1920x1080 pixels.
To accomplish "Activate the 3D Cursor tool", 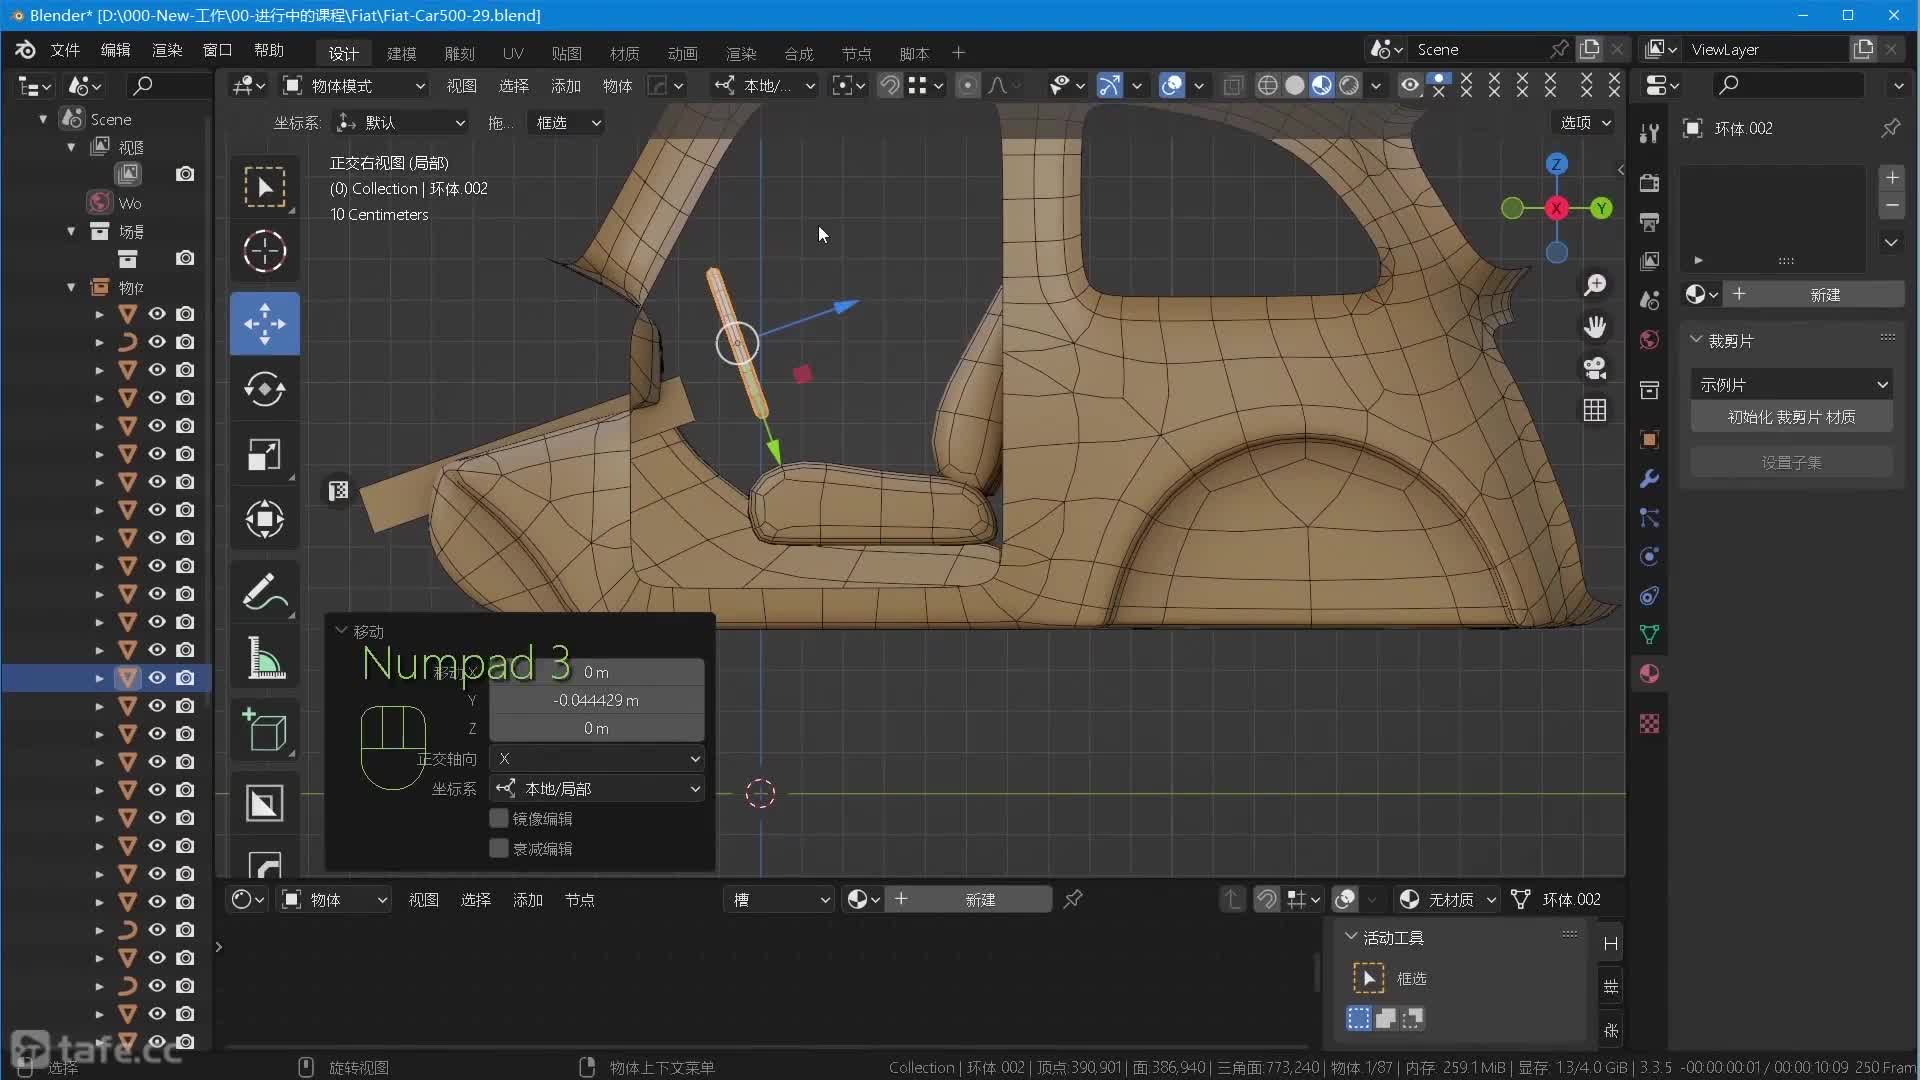I will [x=265, y=251].
